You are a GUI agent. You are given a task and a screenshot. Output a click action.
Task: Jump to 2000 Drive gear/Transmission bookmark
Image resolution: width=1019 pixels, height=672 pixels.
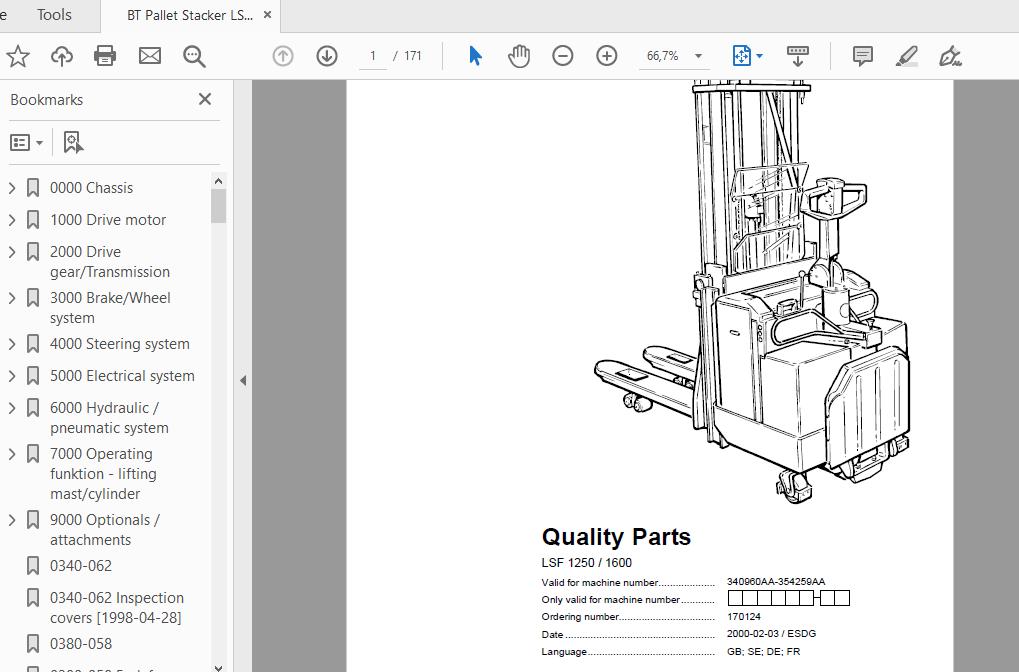[x=110, y=262]
